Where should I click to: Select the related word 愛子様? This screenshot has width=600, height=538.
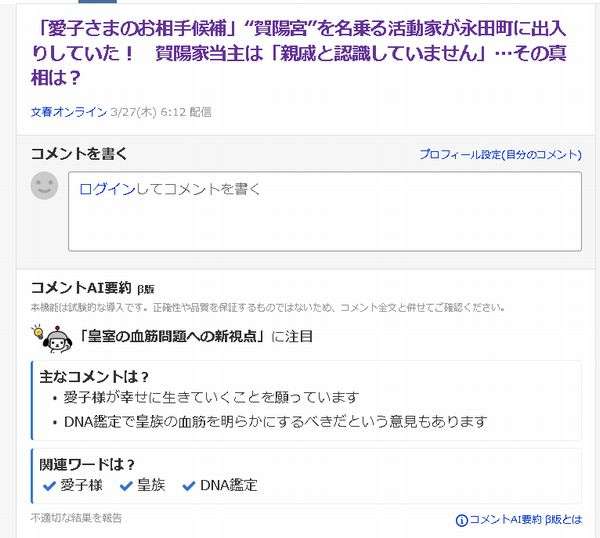pyautogui.click(x=82, y=485)
